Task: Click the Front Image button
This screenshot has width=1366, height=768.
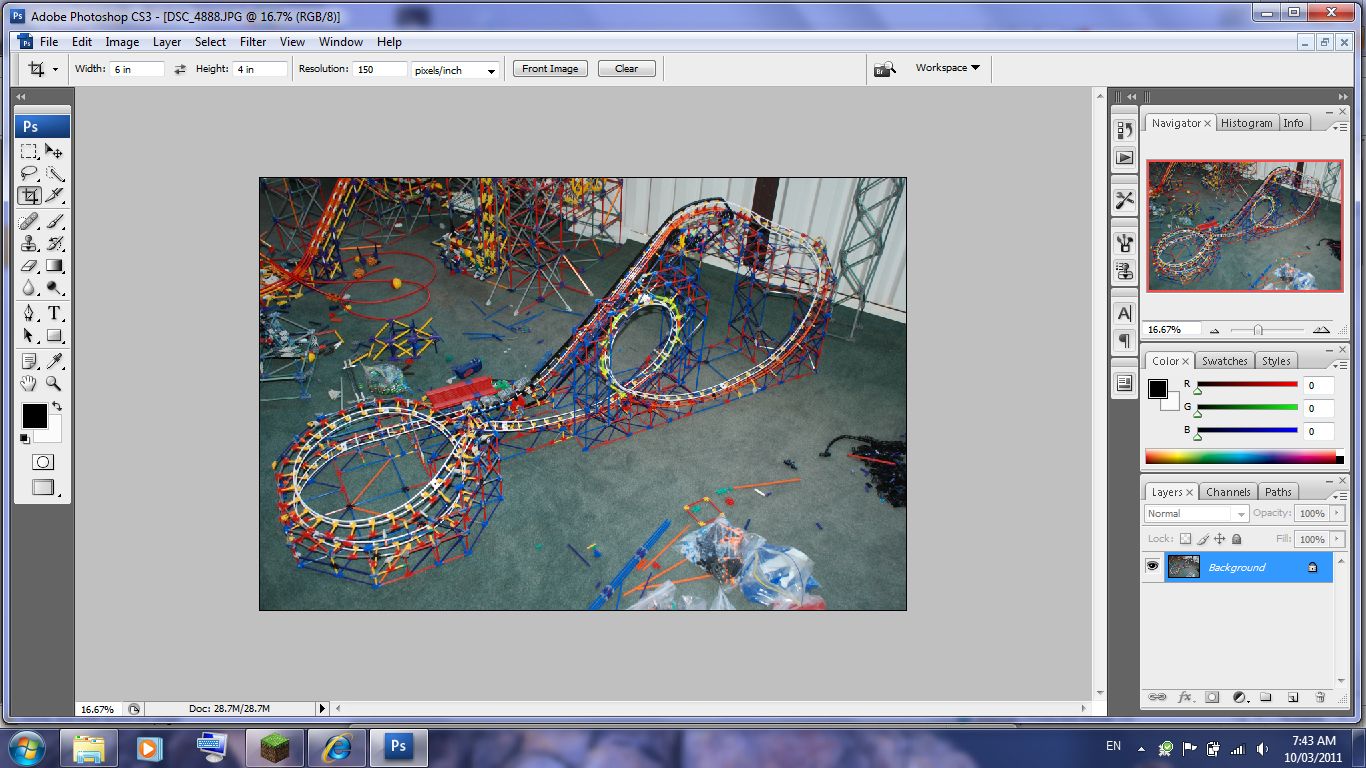Action: point(550,69)
